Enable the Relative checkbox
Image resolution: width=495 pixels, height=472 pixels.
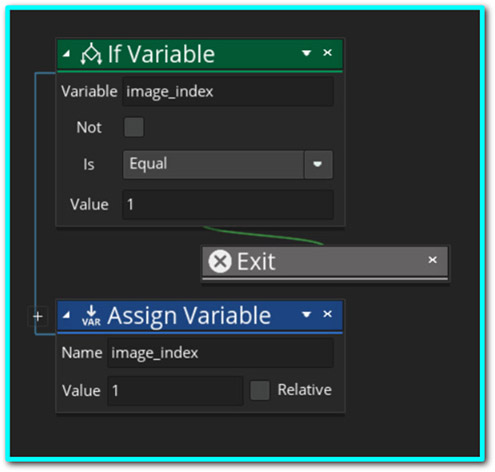coord(260,390)
